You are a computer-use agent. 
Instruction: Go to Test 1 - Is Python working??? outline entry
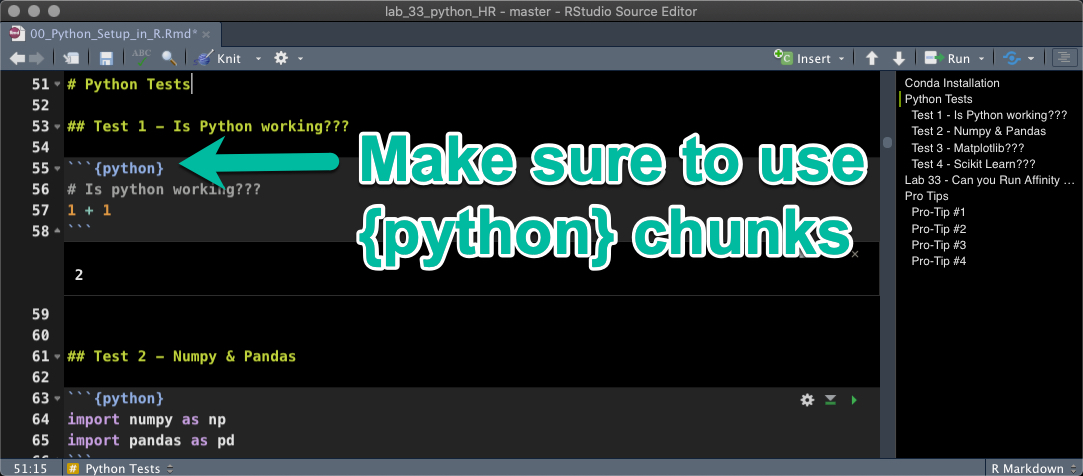(989, 115)
